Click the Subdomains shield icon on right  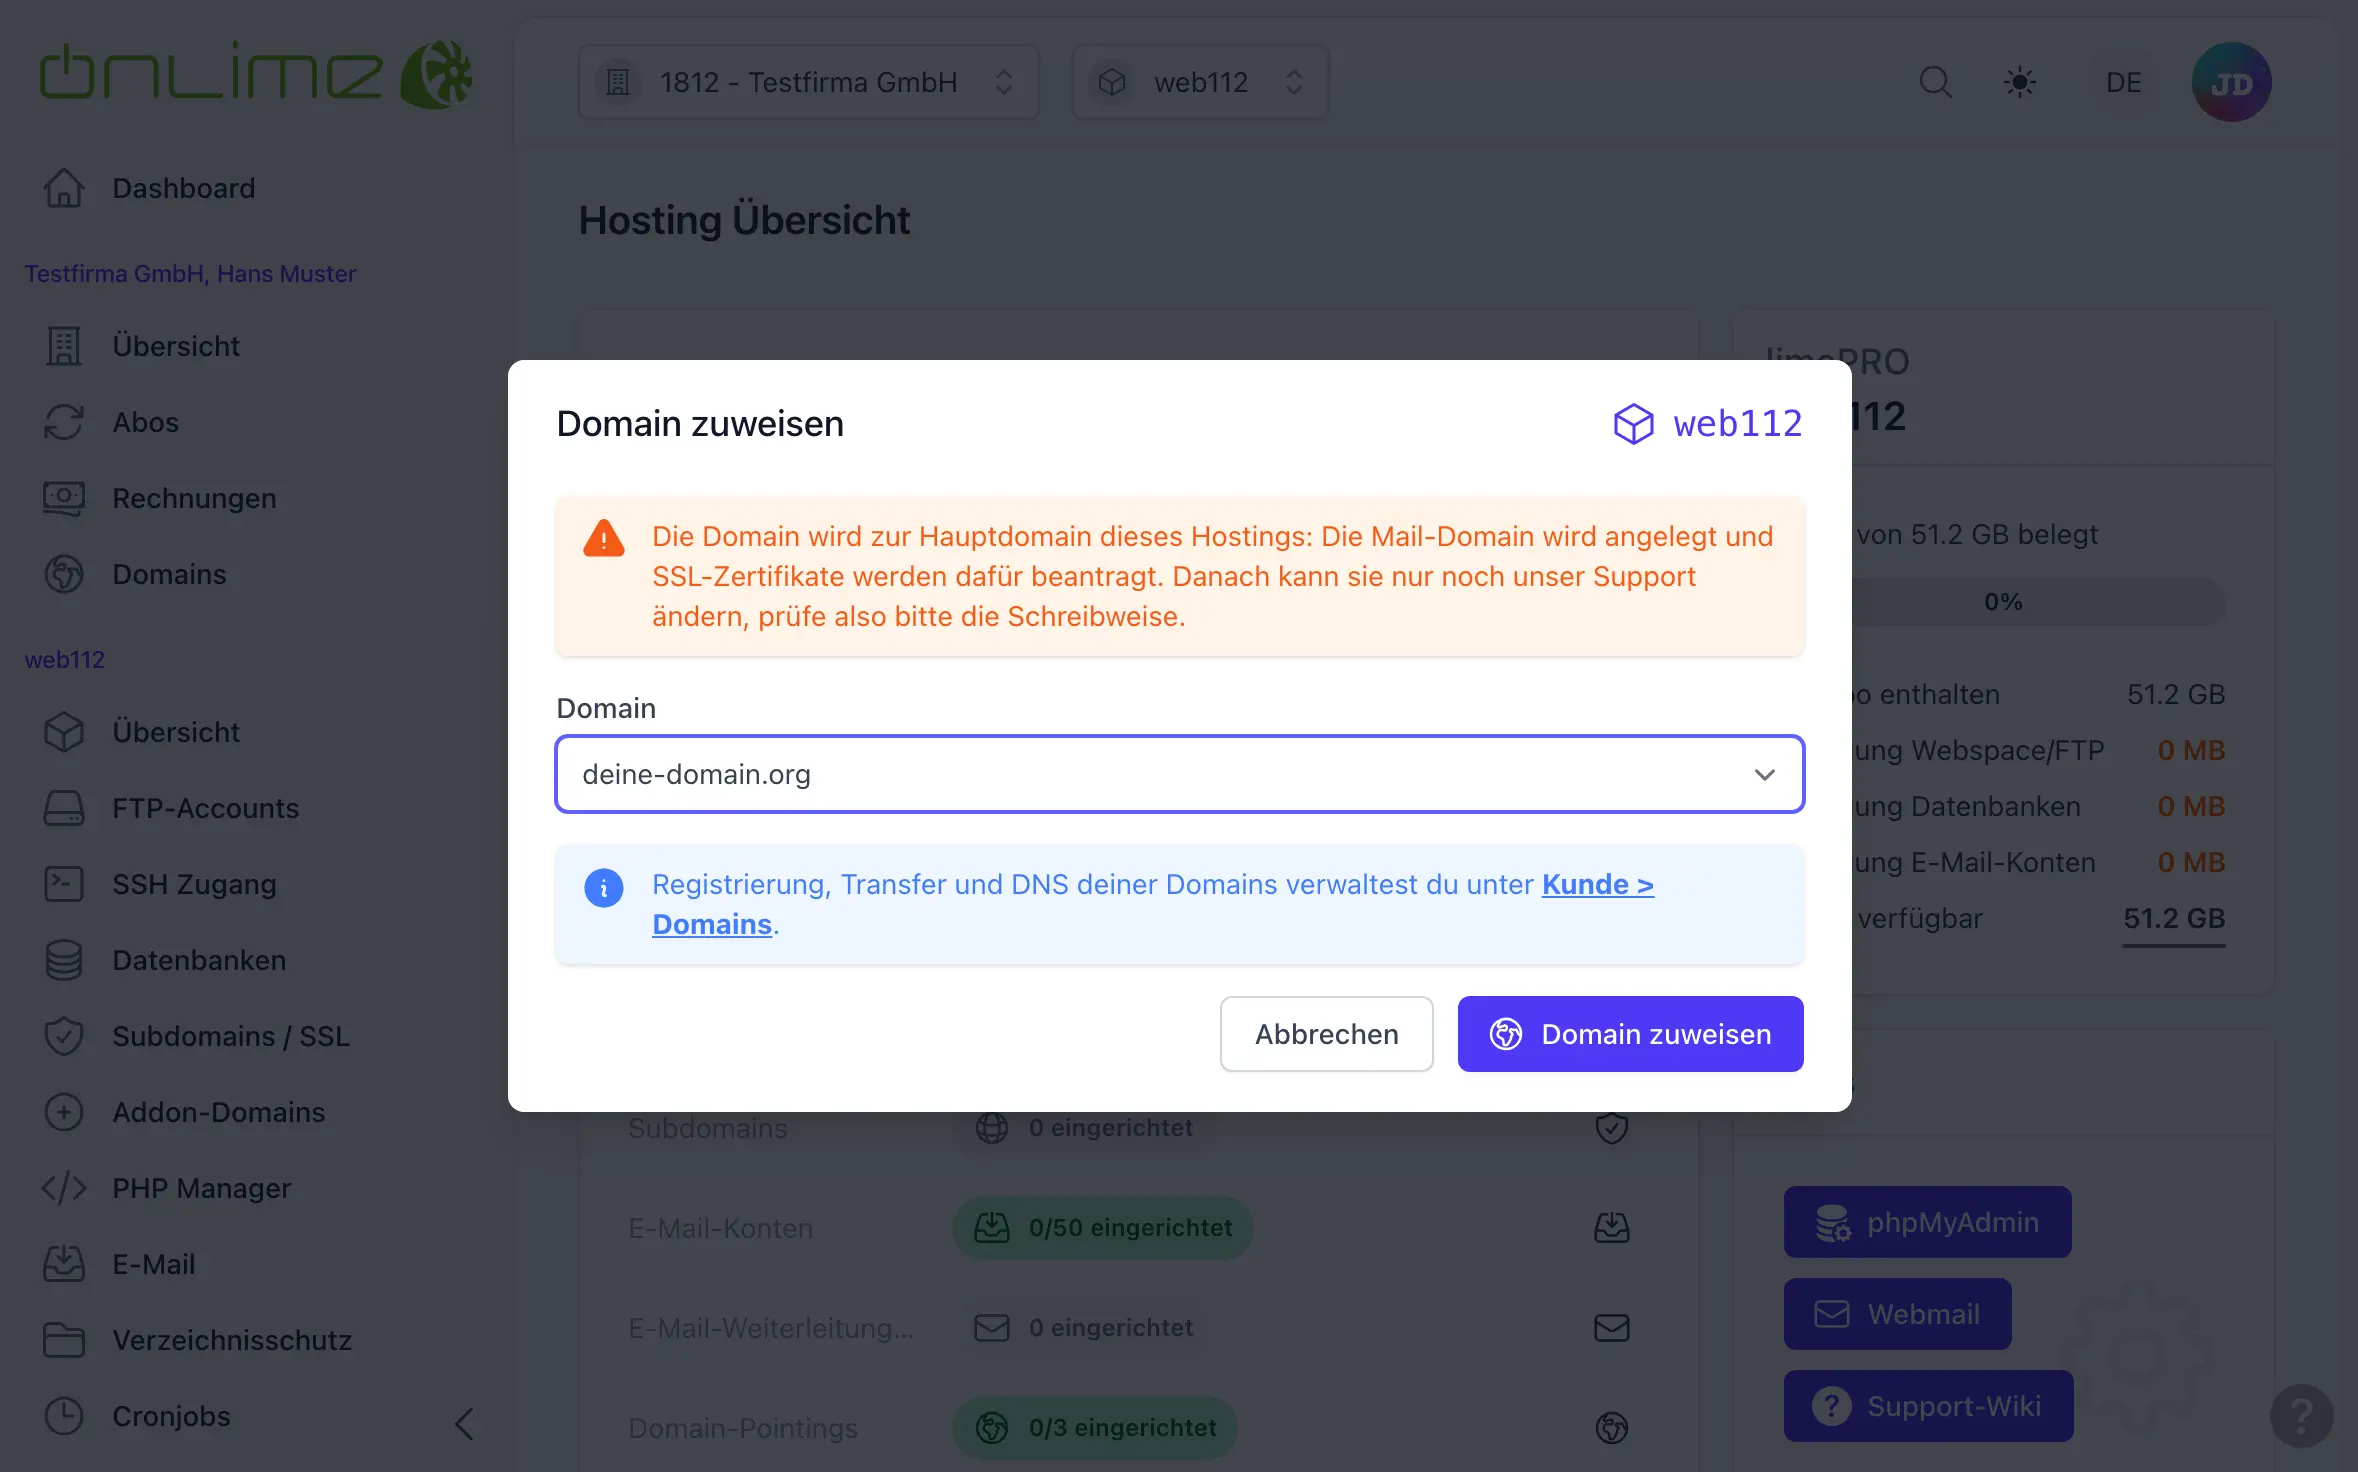tap(1611, 1127)
